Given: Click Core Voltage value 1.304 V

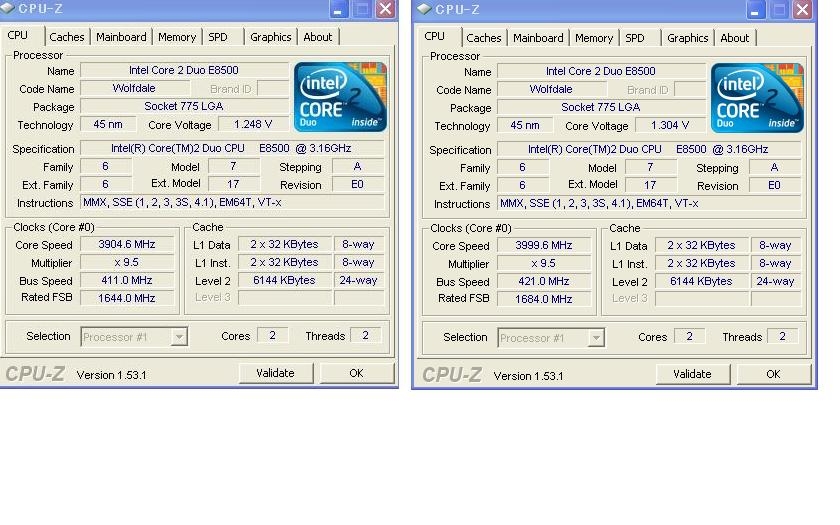Looking at the screenshot, I should click(x=670, y=125).
